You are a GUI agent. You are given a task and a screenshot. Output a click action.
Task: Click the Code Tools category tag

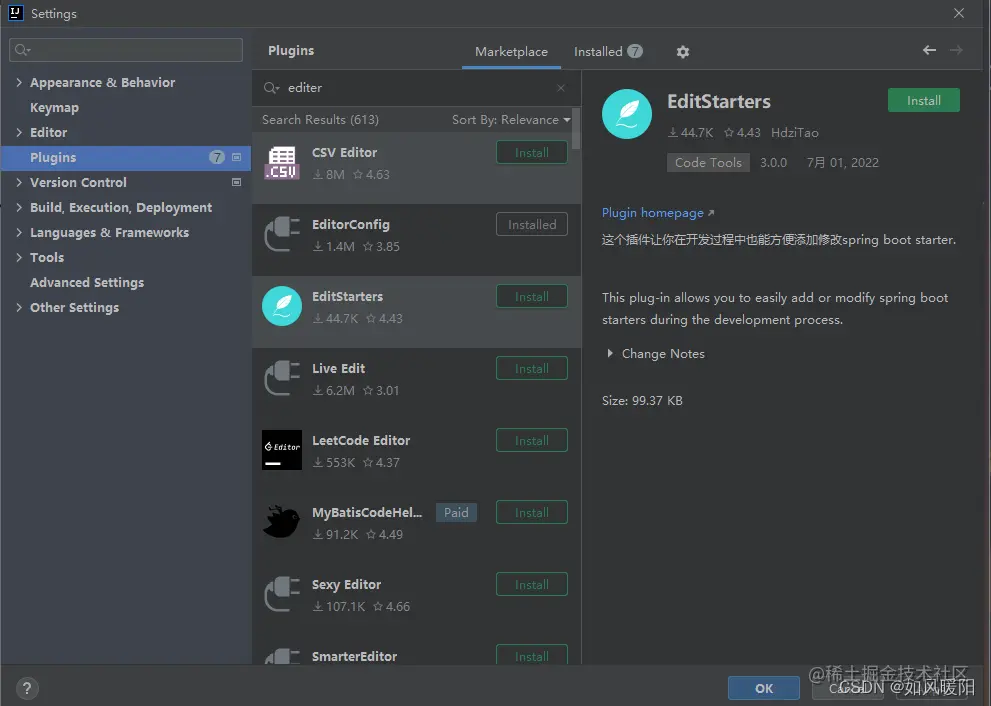(708, 162)
